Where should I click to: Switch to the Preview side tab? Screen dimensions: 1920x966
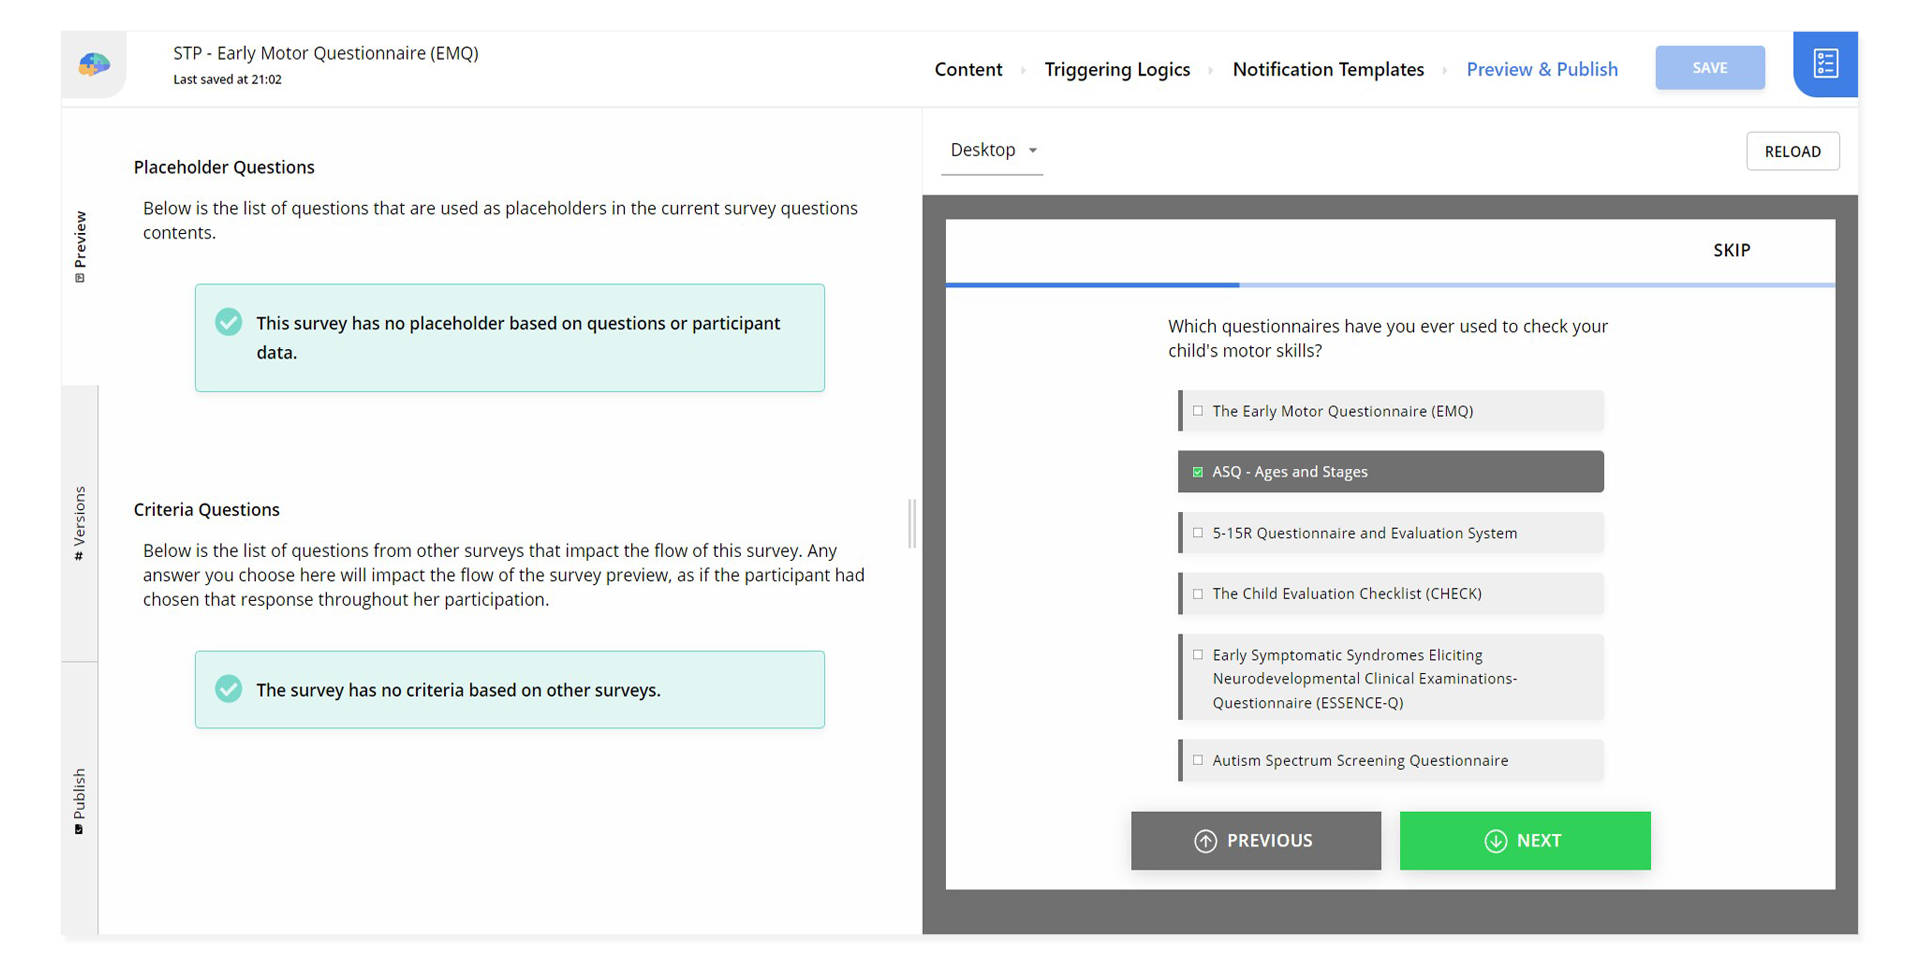pos(80,247)
